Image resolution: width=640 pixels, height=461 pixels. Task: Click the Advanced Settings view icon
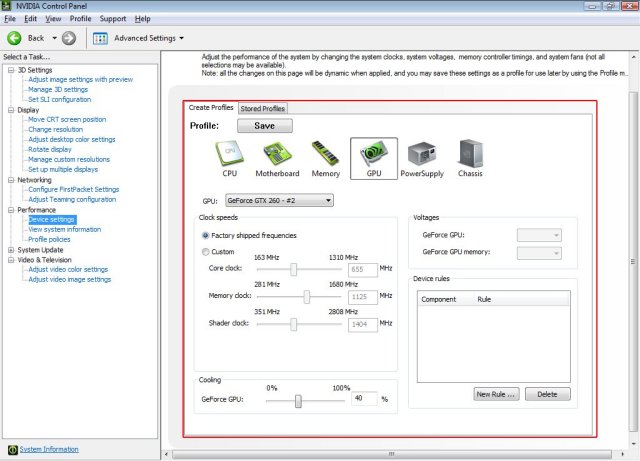pyautogui.click(x=100, y=38)
